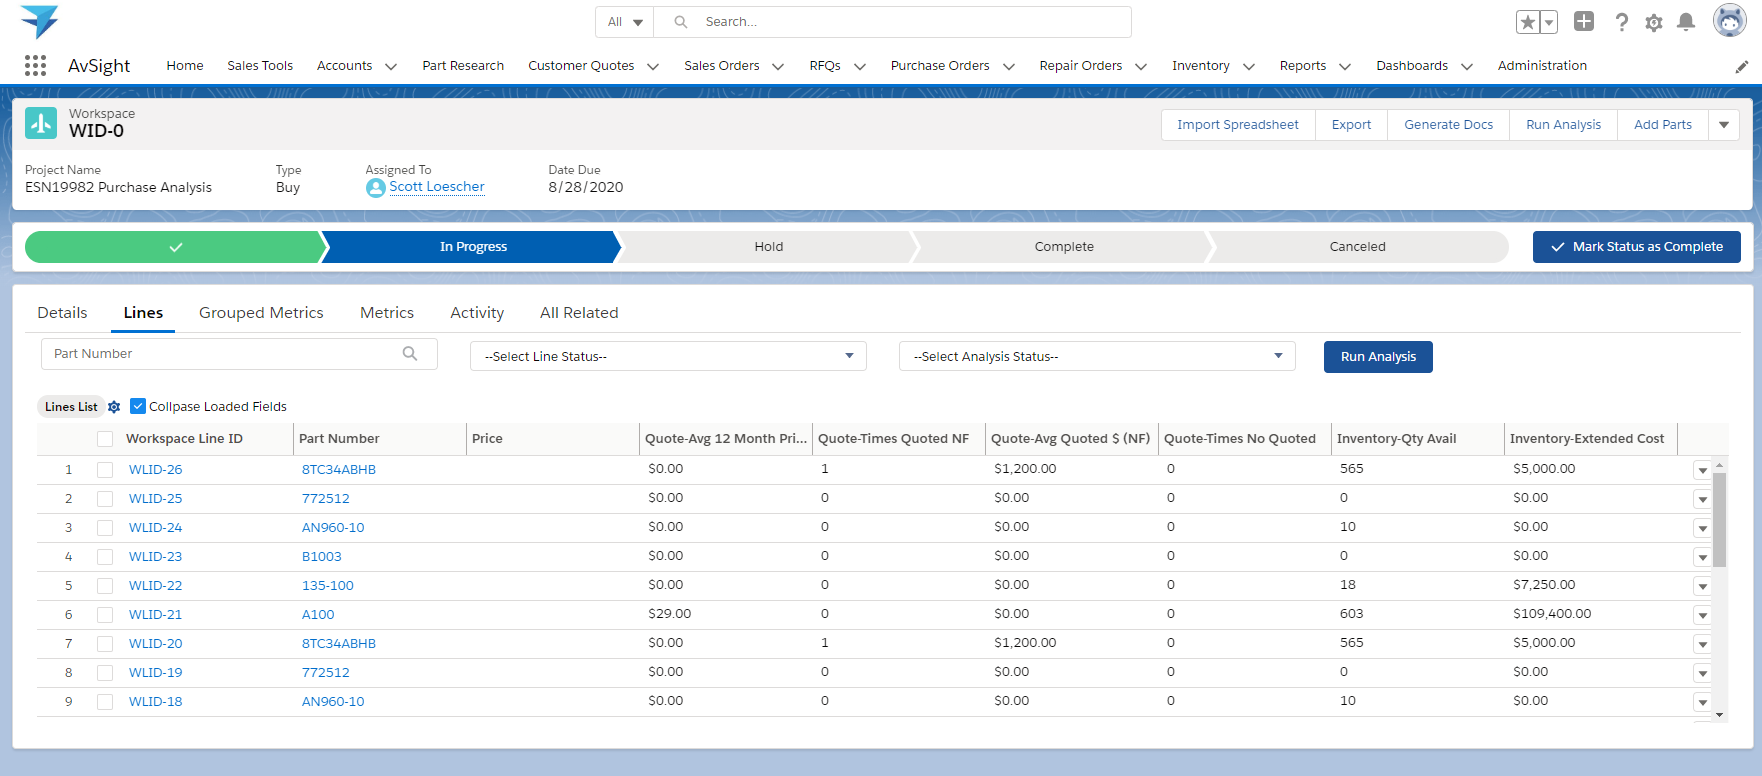Tick the select-all header checkbox
This screenshot has height=776, width=1762.
pyautogui.click(x=105, y=439)
